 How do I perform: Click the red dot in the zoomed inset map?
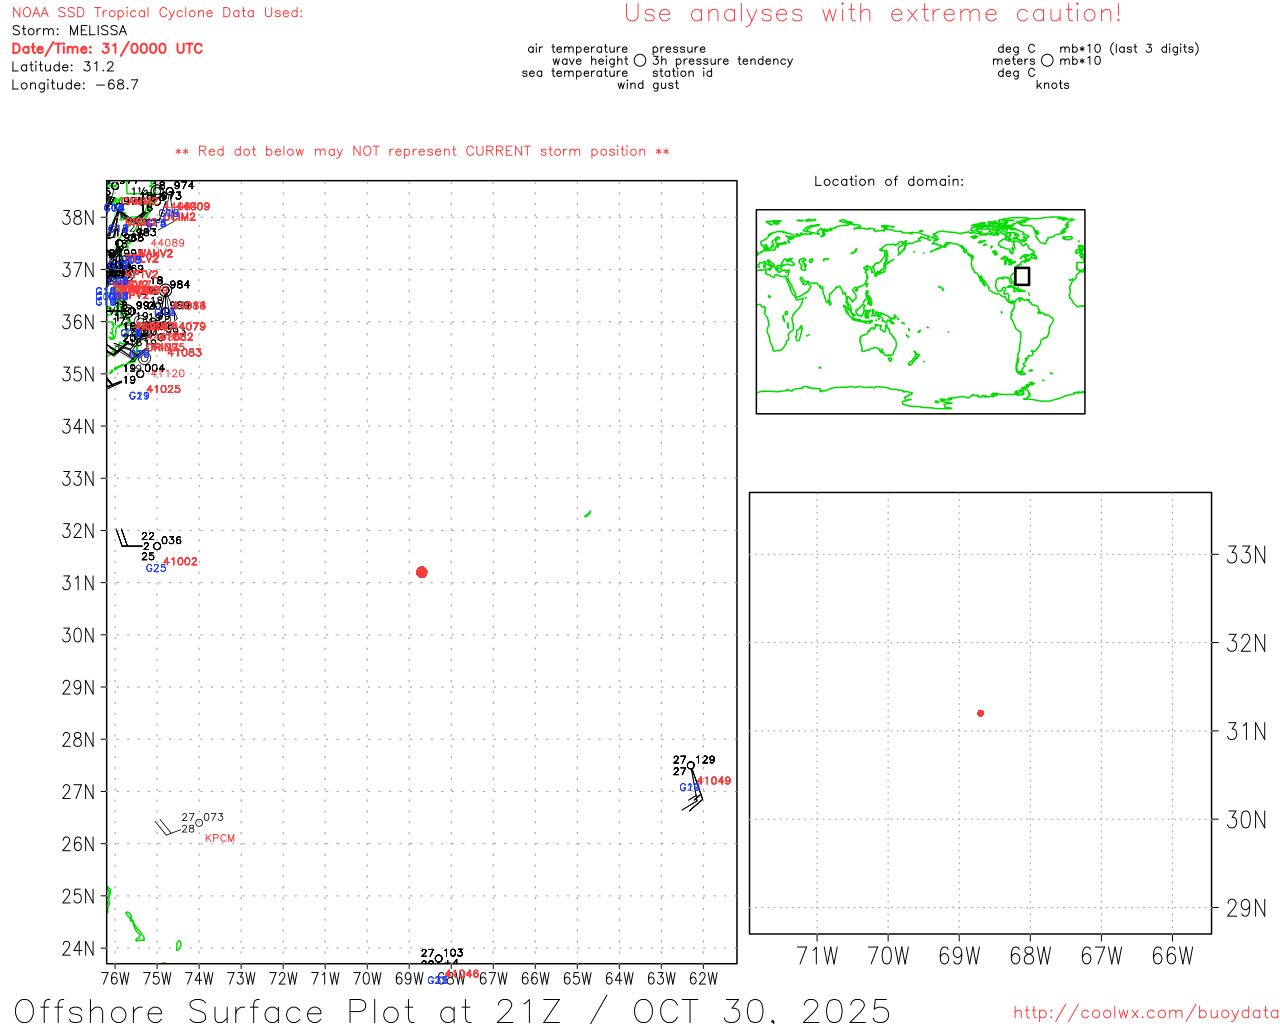click(980, 713)
